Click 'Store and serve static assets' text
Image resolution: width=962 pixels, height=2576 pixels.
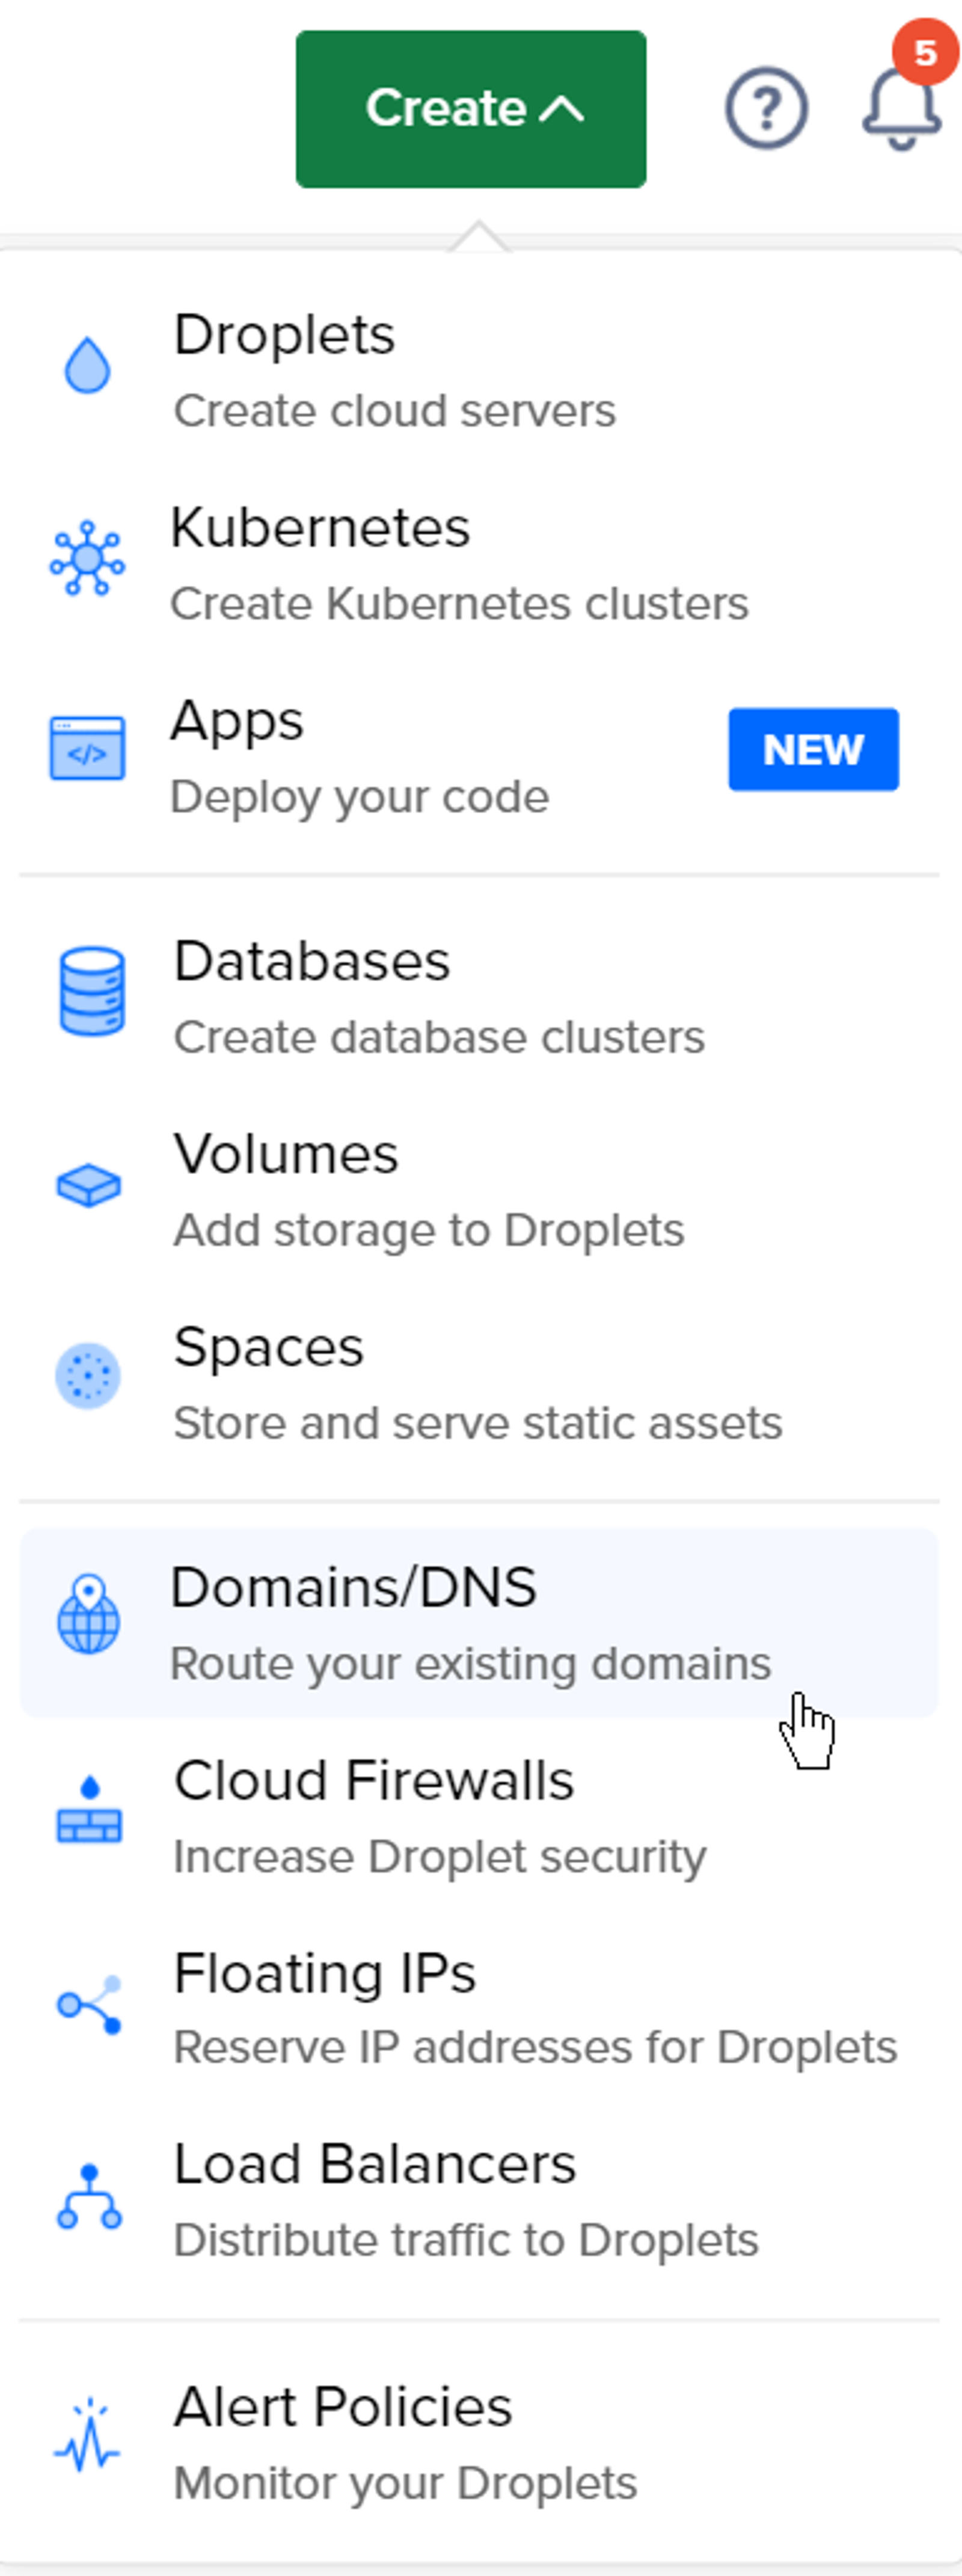(x=478, y=1424)
